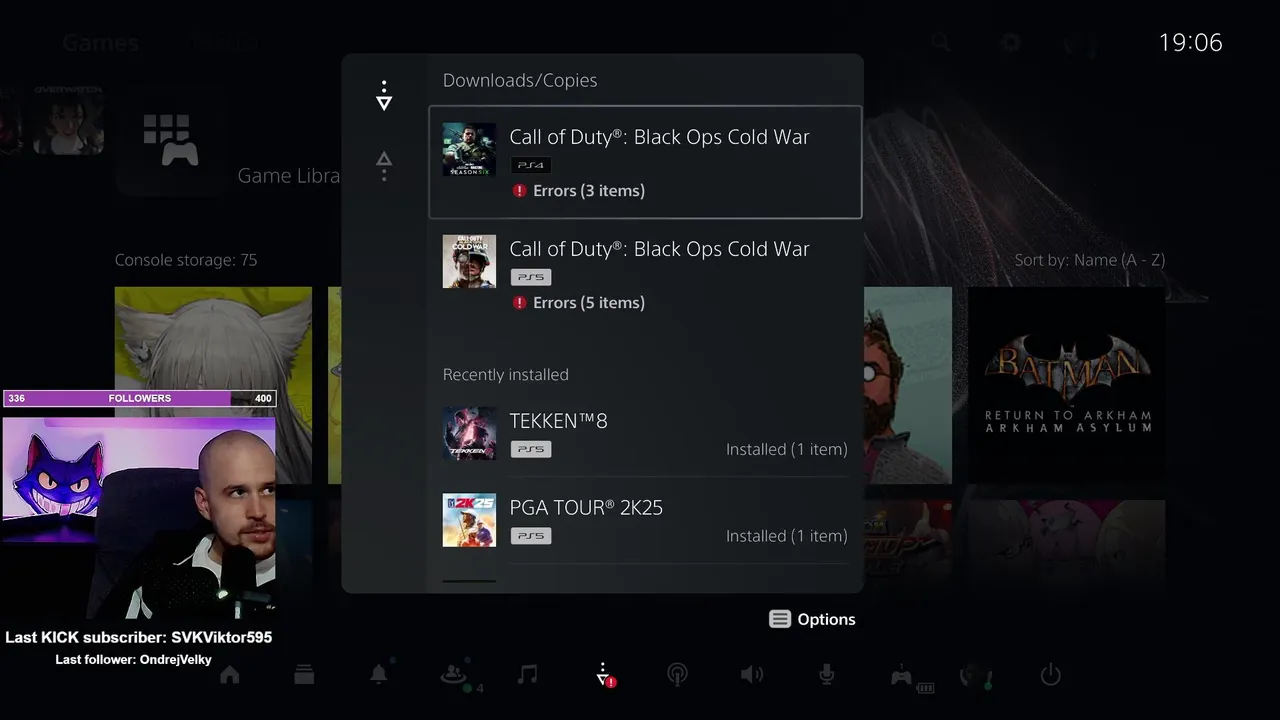Open the PS5 Black Ops Cold War entry
1280x720 pixels.
(x=645, y=275)
